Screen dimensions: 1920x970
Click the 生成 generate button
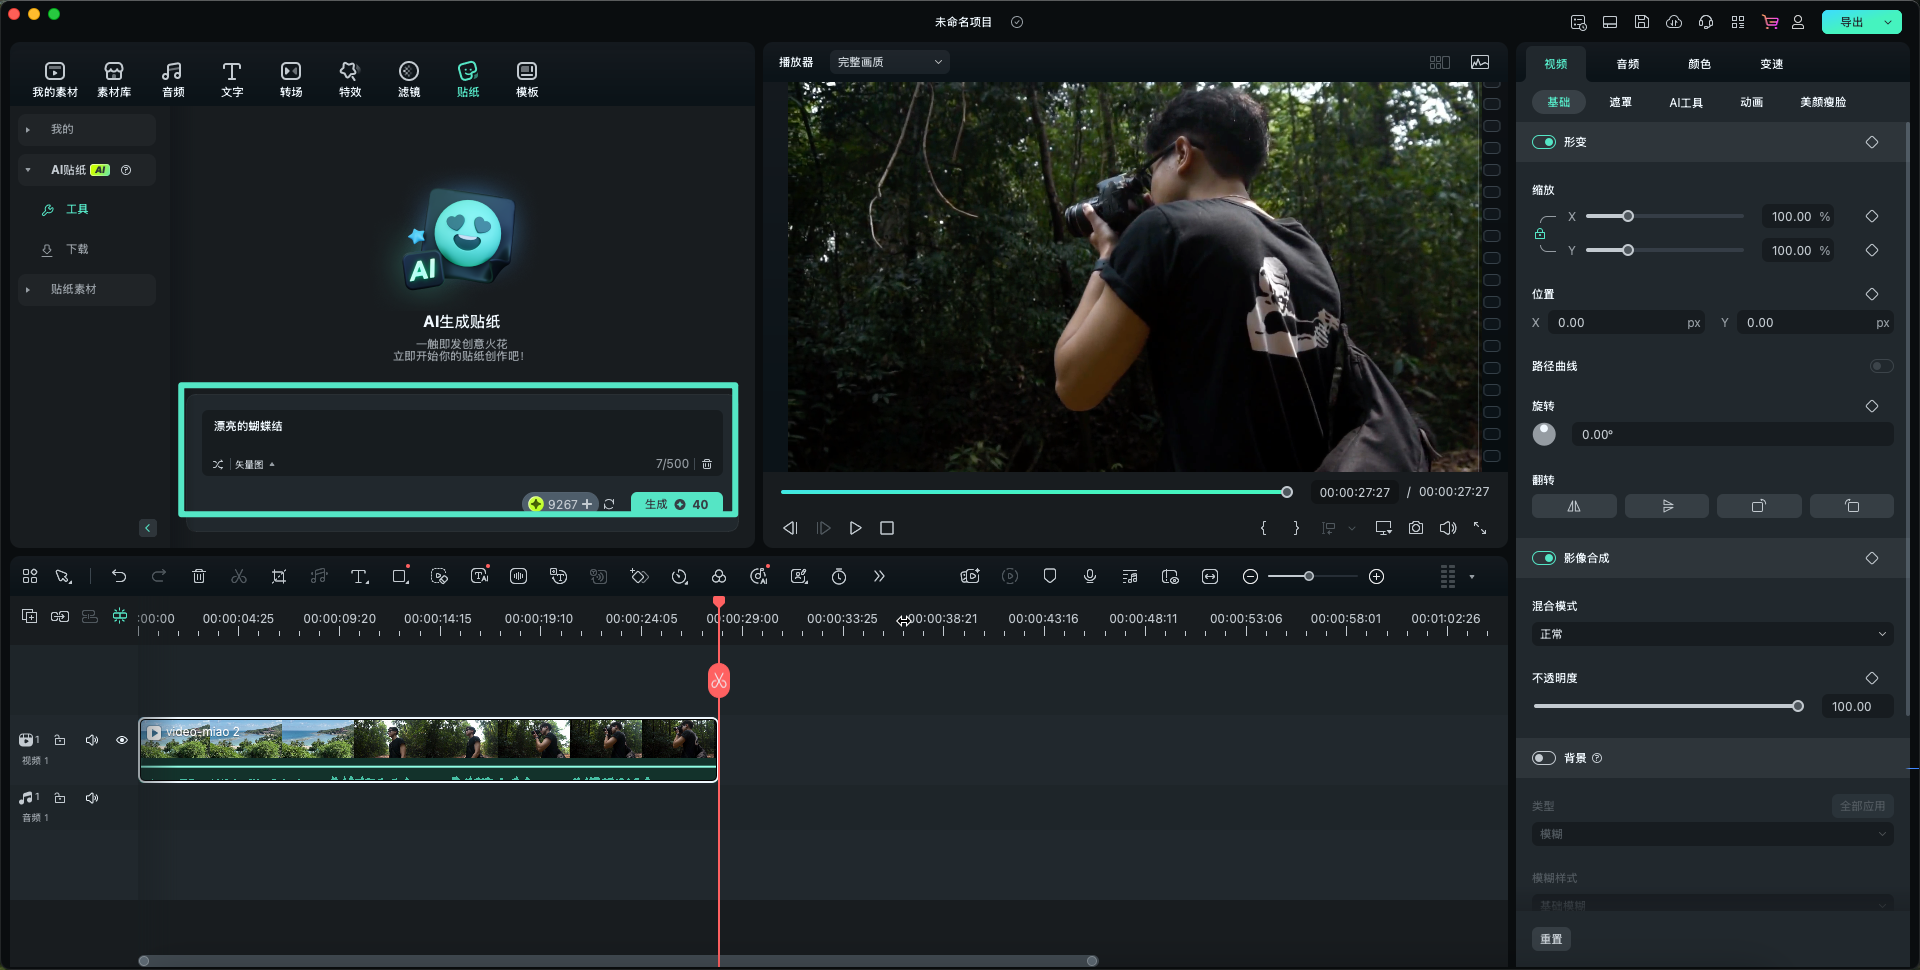[676, 504]
